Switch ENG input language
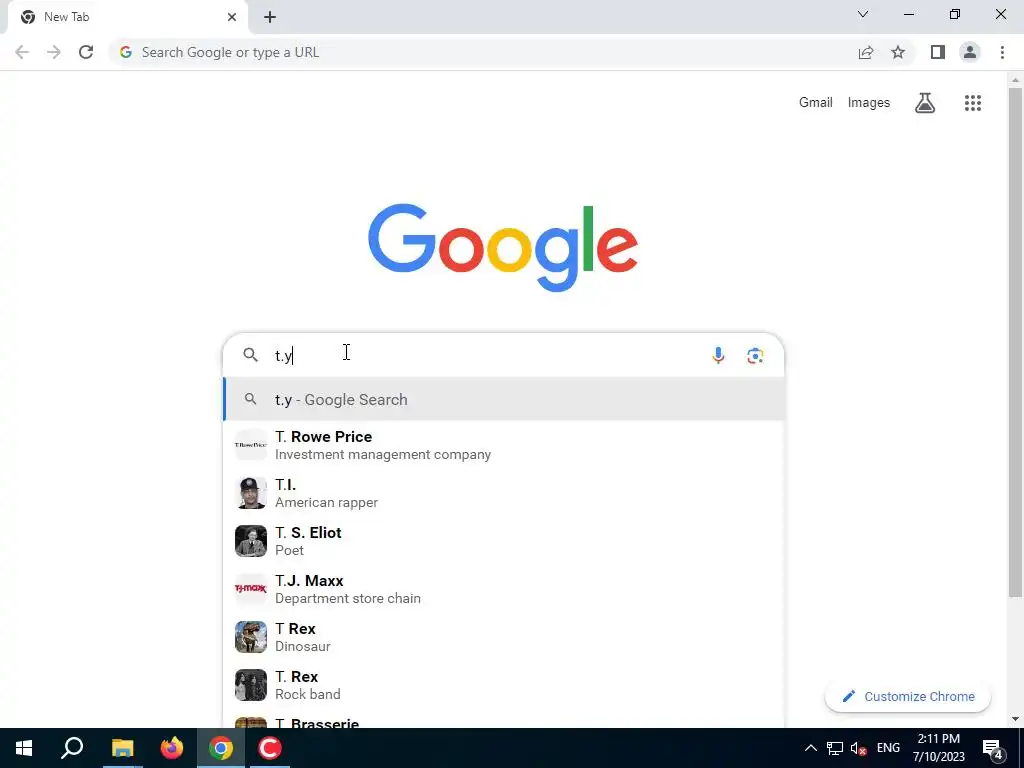 click(x=888, y=748)
